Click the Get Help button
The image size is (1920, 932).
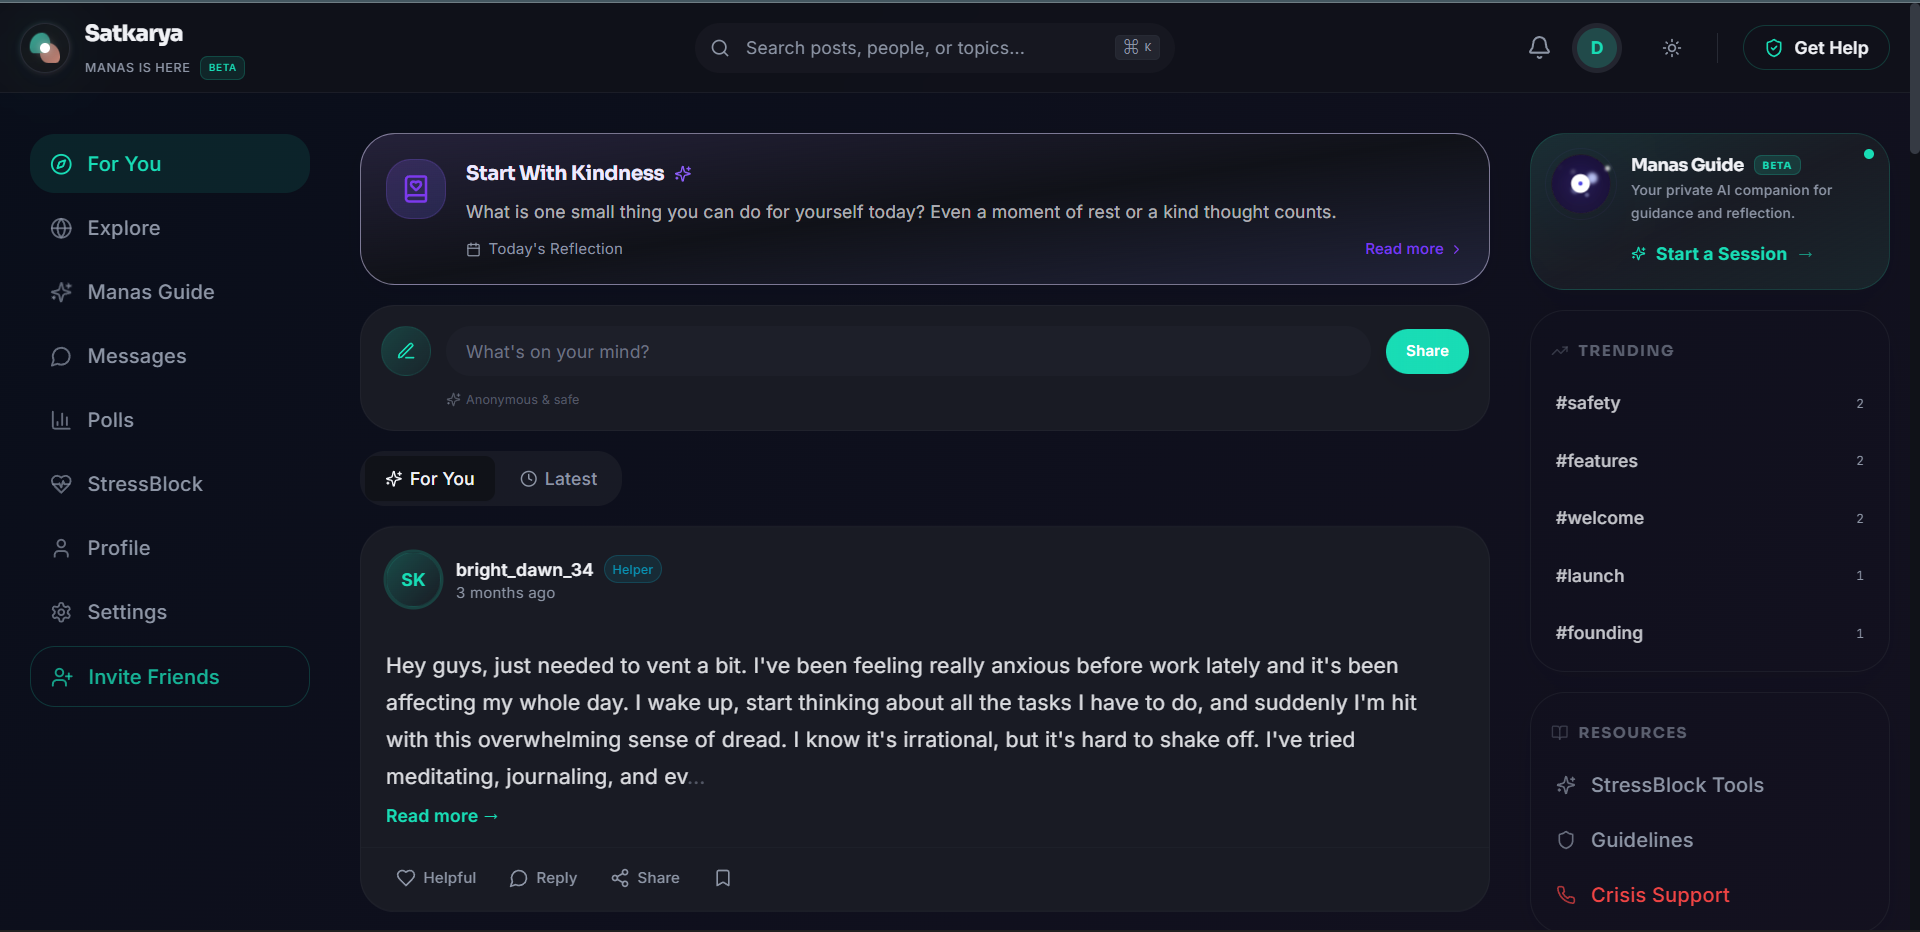[x=1816, y=48]
